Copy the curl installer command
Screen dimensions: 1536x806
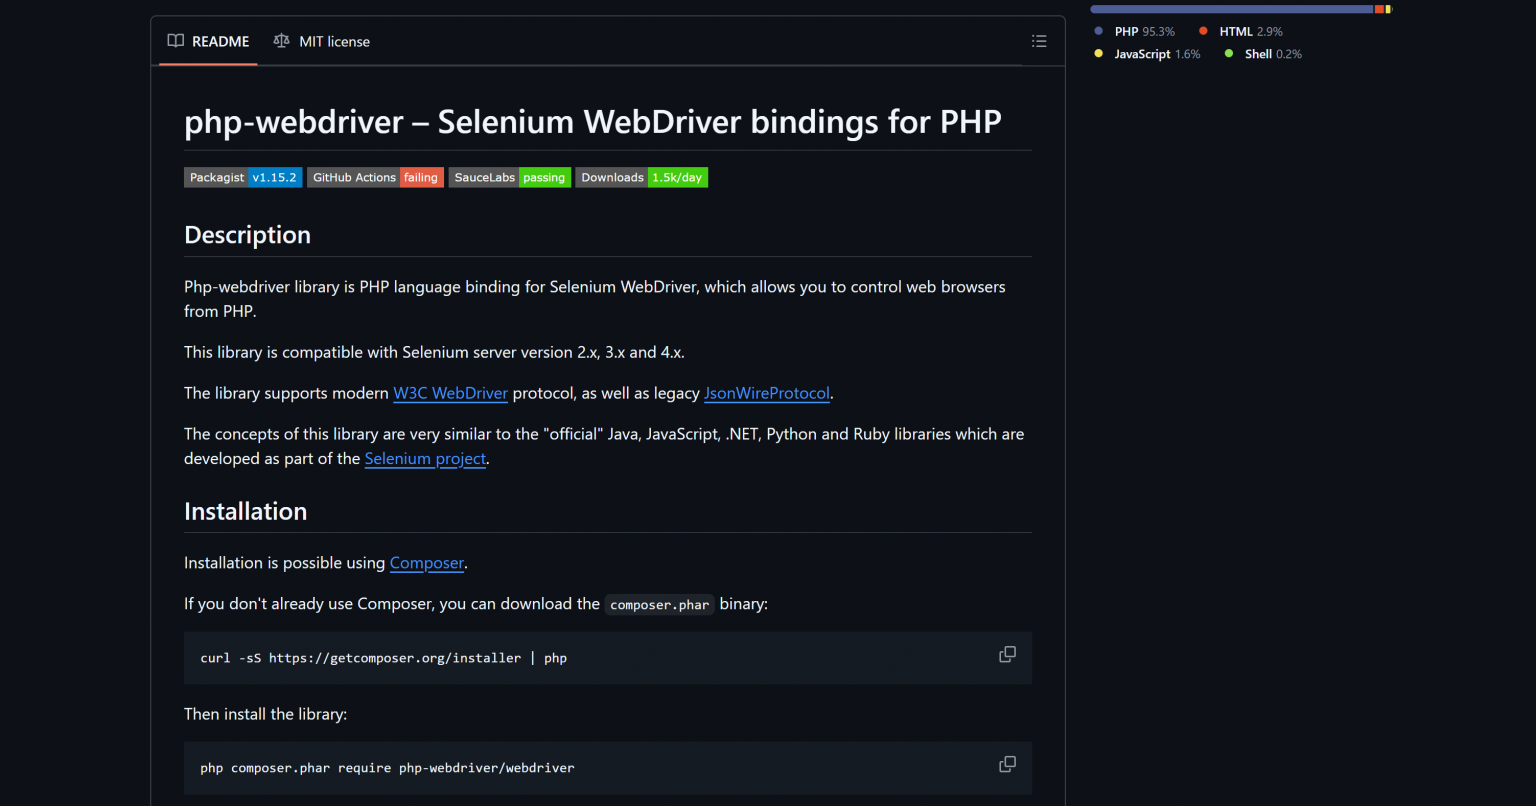(x=1007, y=654)
